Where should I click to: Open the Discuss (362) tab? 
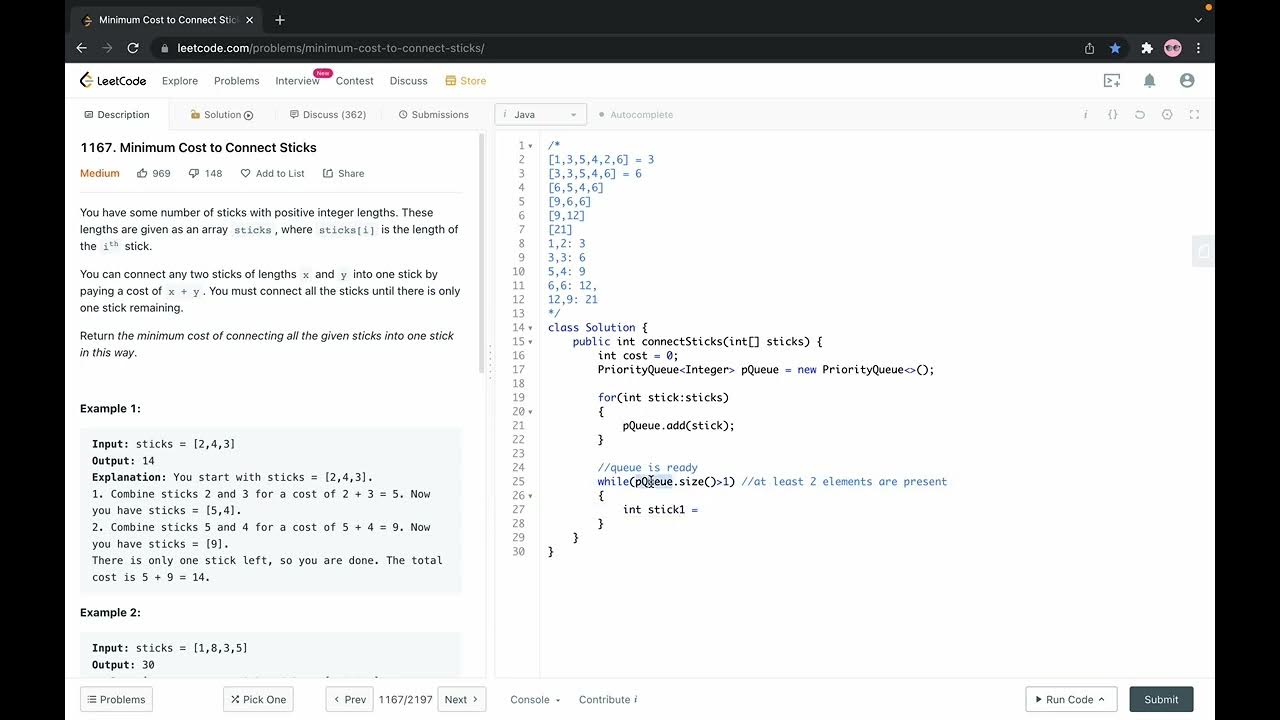click(x=327, y=115)
